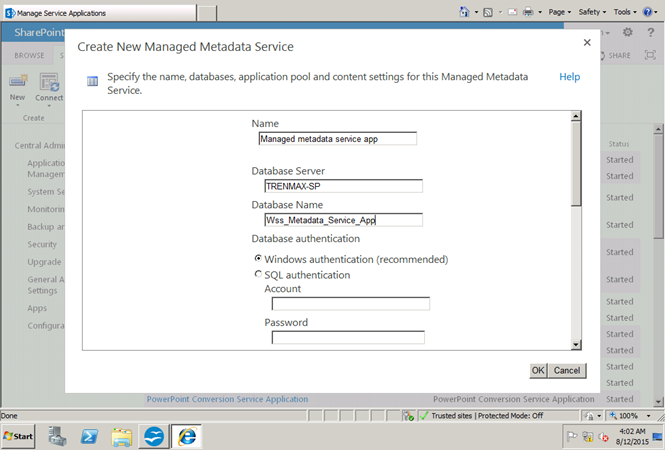
Task: Click the system clock 4:02 AM
Action: click(632, 431)
